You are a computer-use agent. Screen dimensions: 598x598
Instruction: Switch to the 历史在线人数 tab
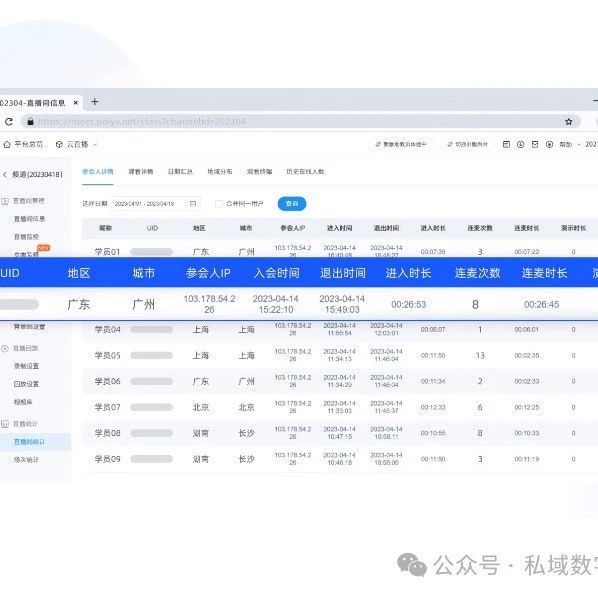pos(305,172)
